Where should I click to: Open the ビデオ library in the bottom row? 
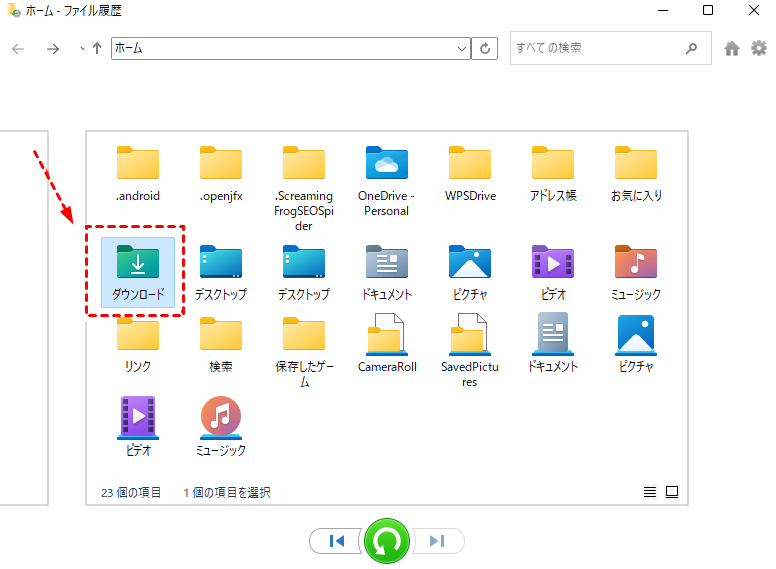click(x=138, y=427)
